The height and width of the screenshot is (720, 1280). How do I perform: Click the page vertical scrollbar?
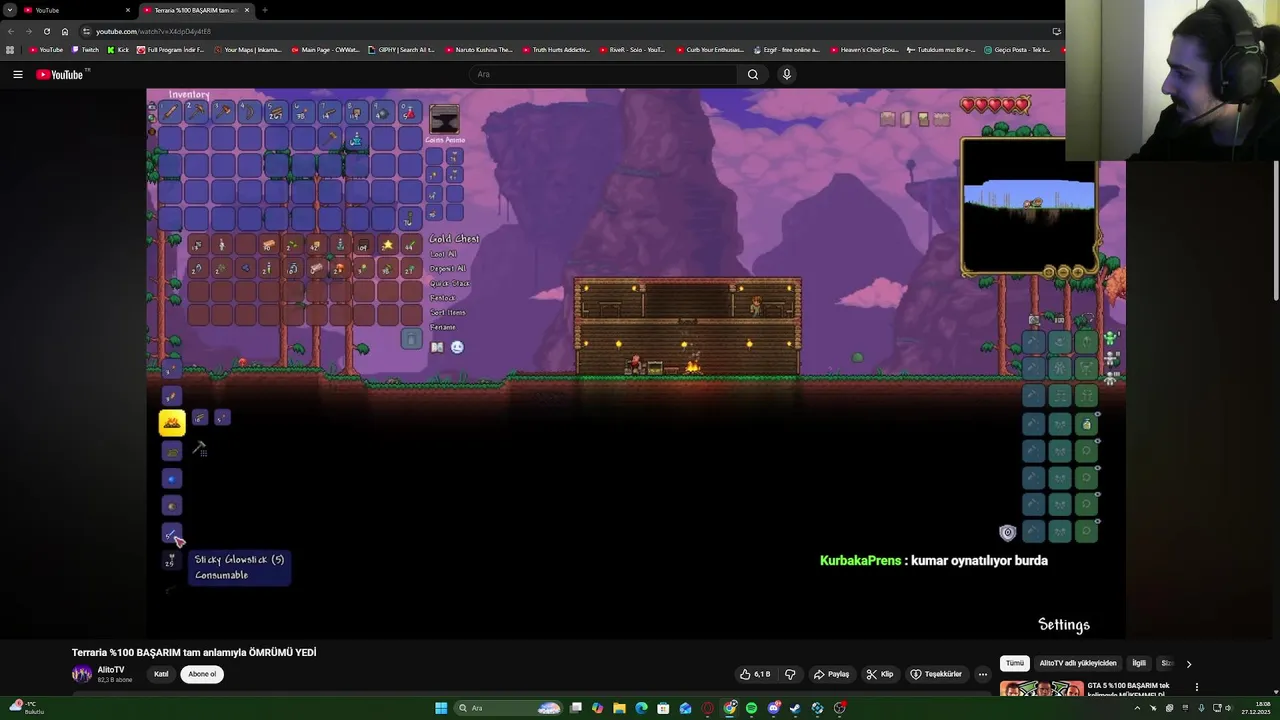click(x=1275, y=230)
